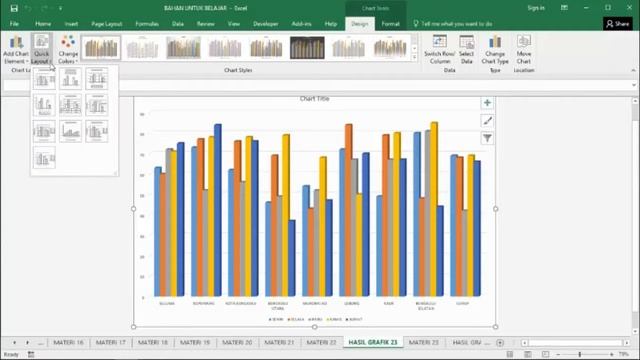Expand the formula bar arrow

[x=633, y=85]
